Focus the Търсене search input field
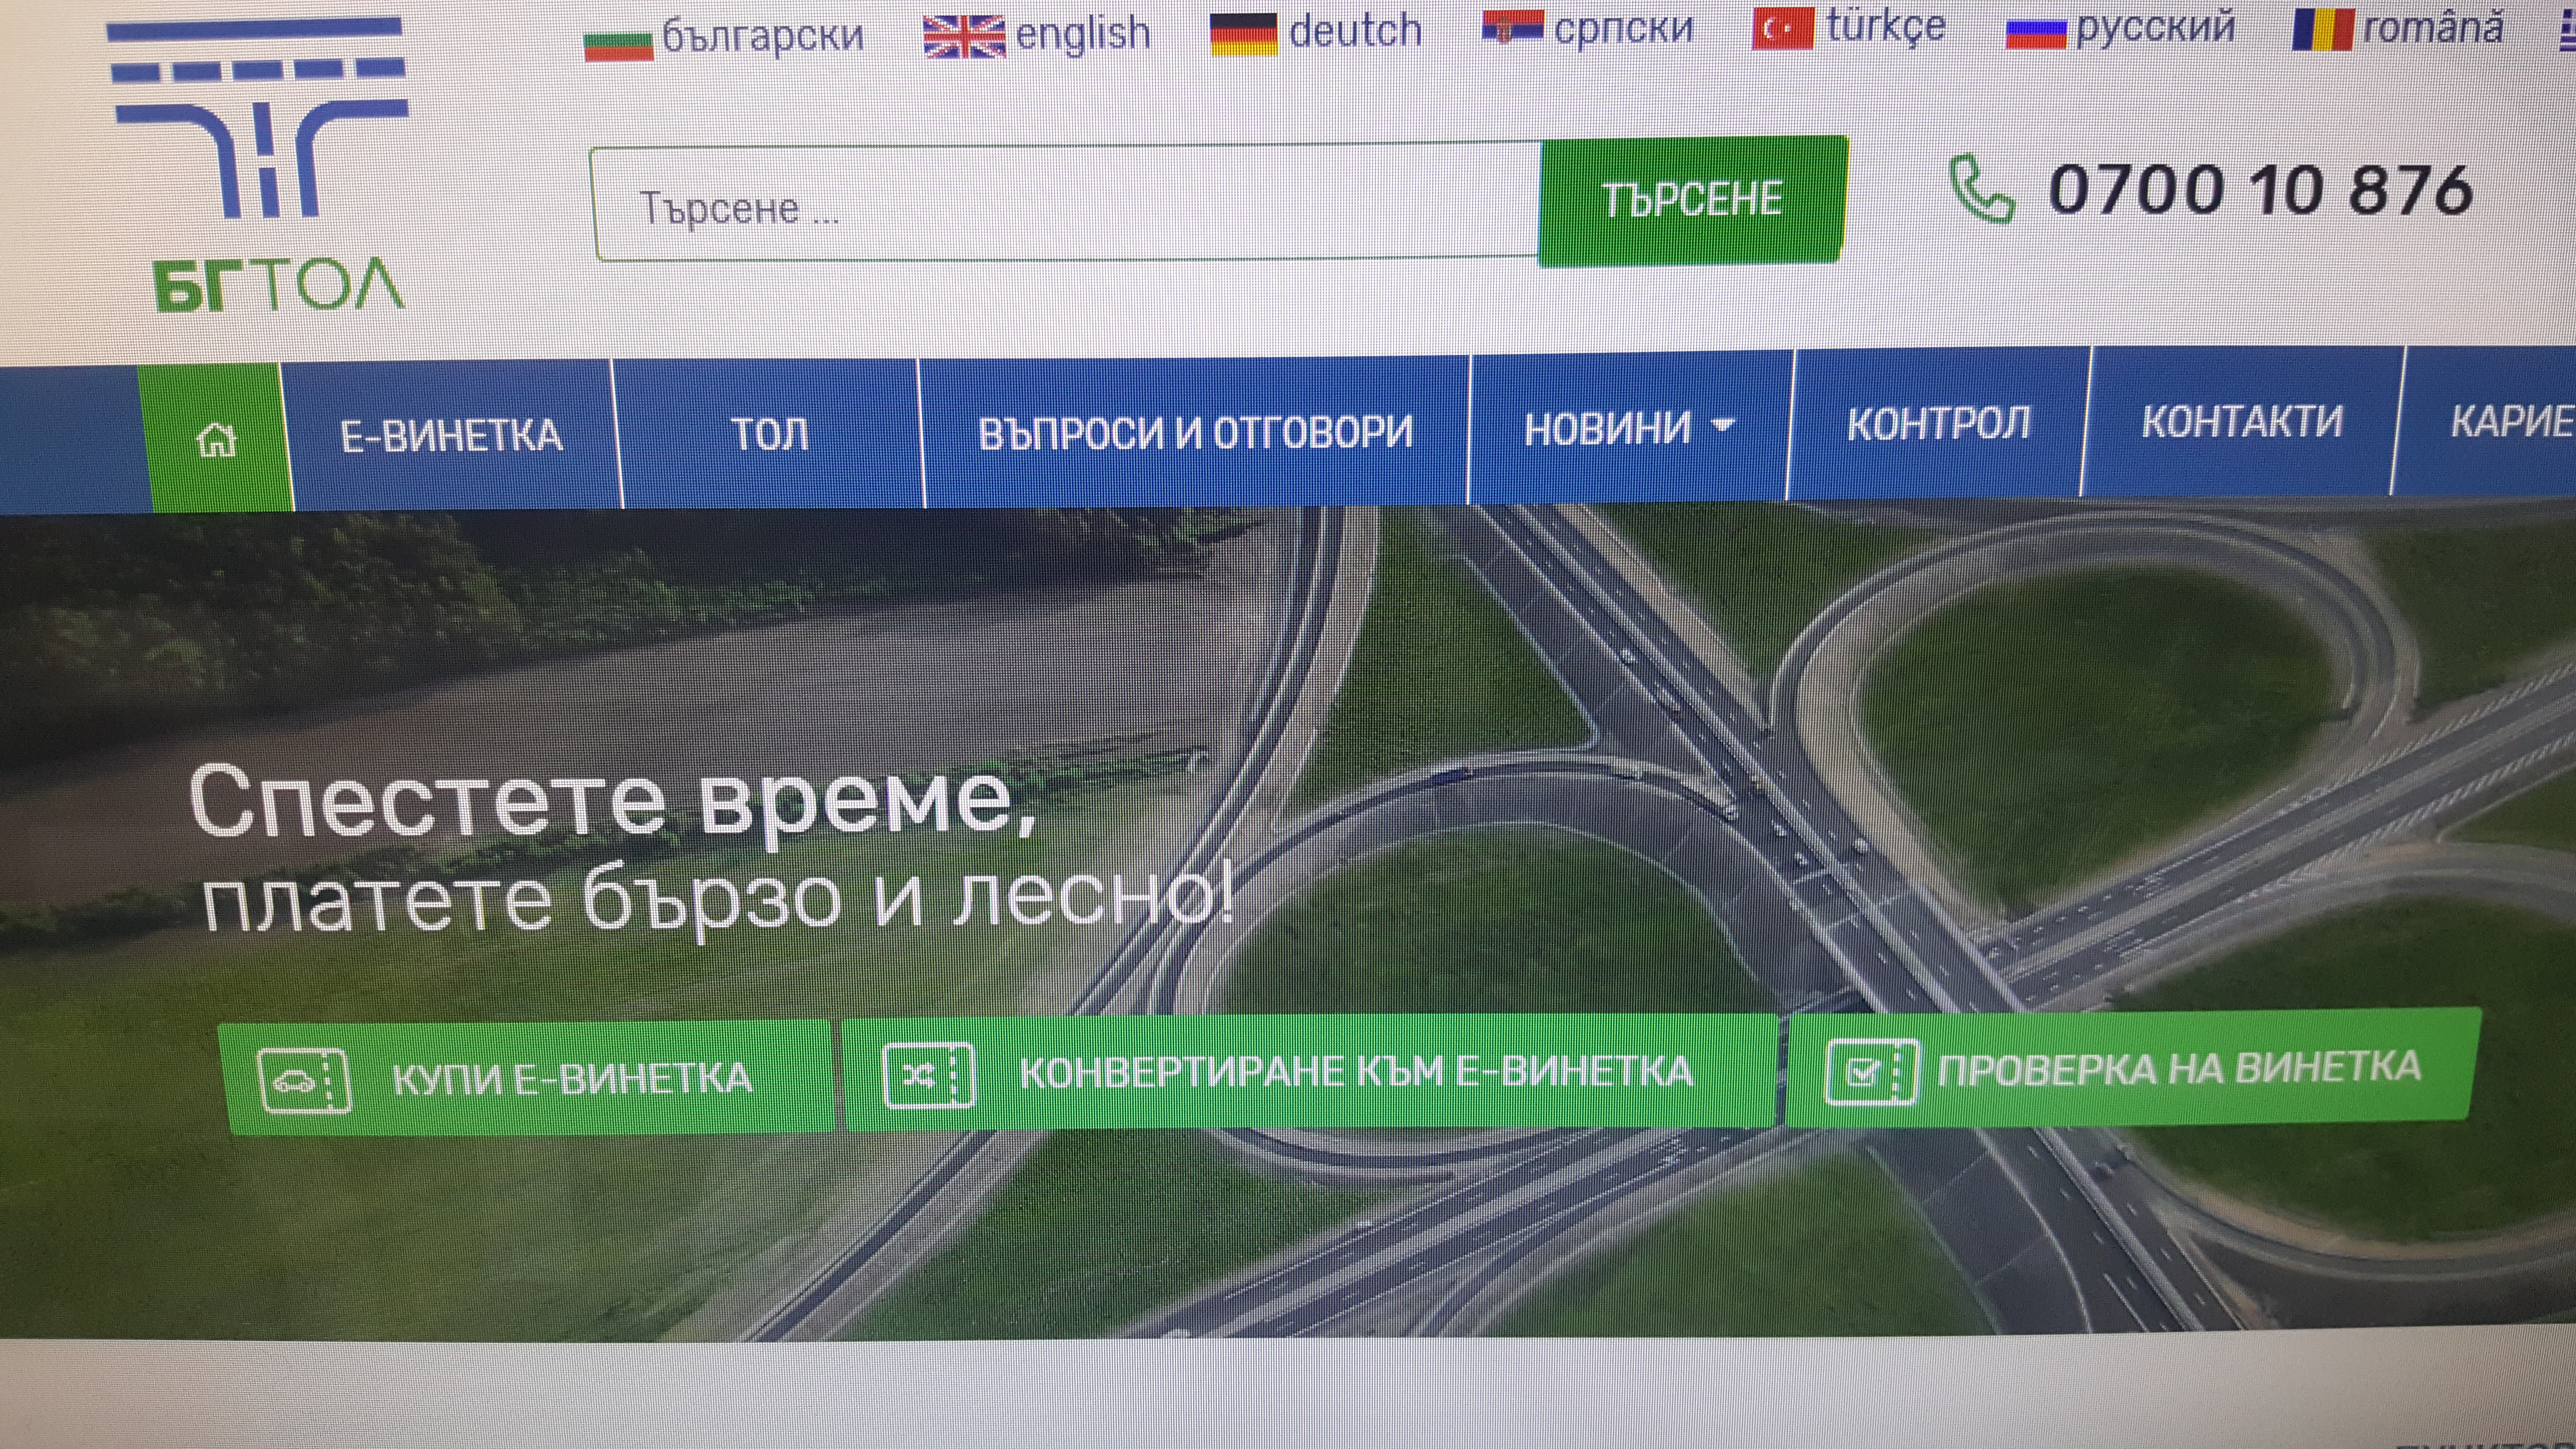 [1065, 205]
